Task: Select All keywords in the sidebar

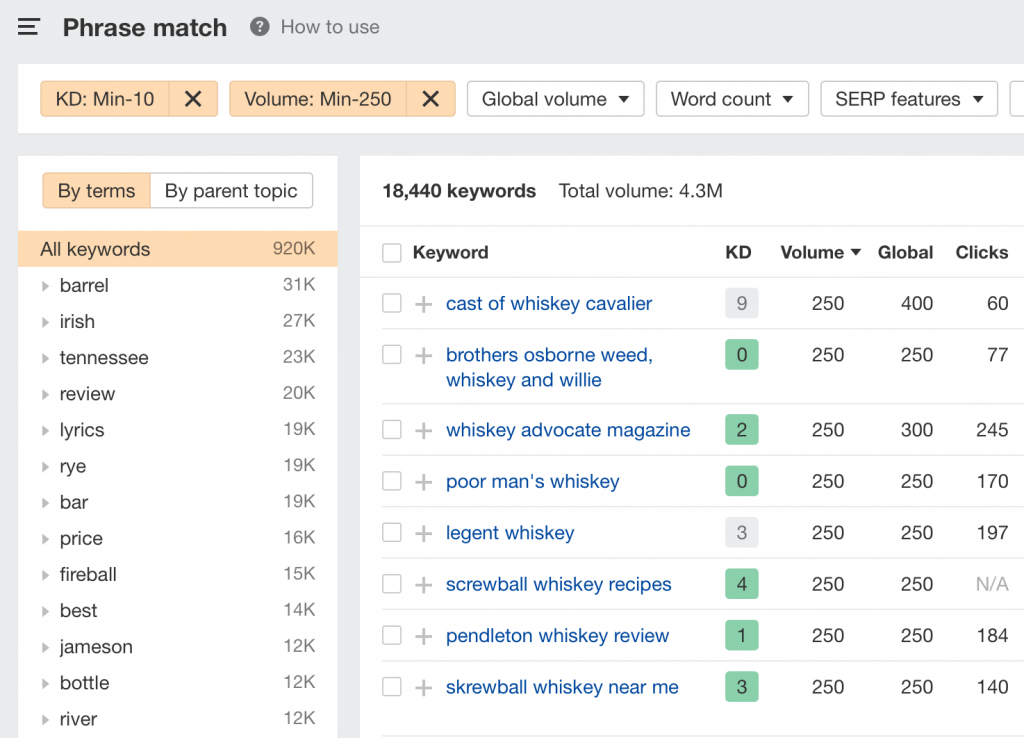Action: 178,249
